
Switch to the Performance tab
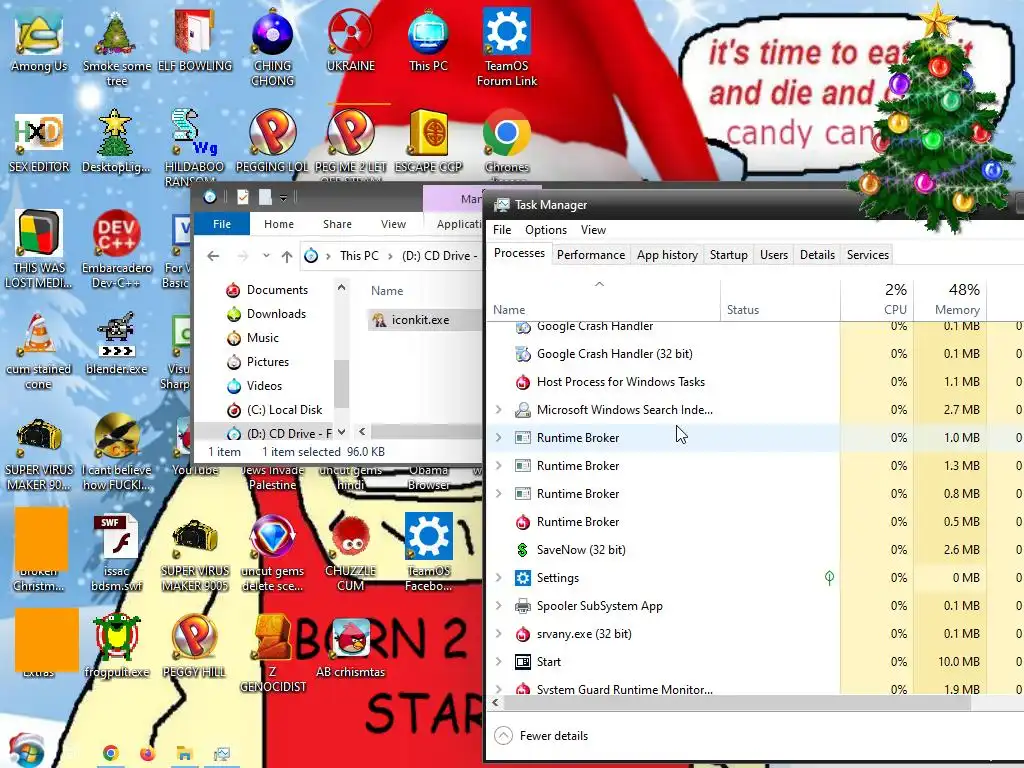click(591, 255)
